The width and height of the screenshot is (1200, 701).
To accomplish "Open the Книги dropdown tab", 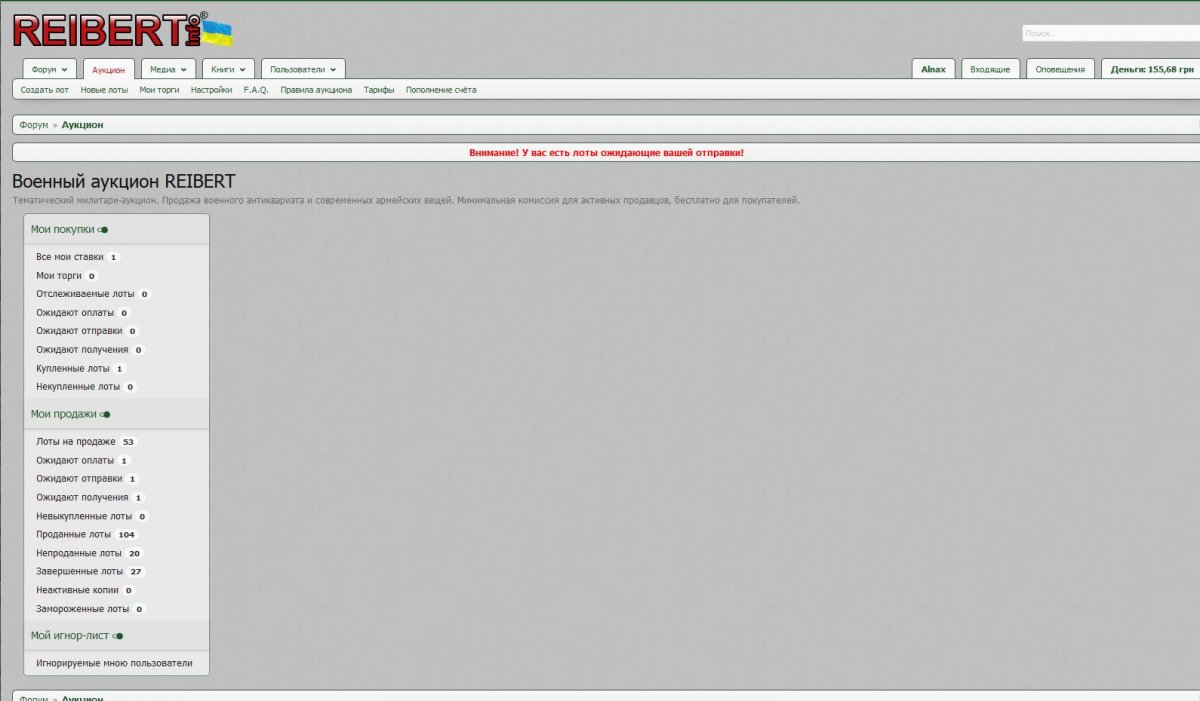I will [x=228, y=70].
